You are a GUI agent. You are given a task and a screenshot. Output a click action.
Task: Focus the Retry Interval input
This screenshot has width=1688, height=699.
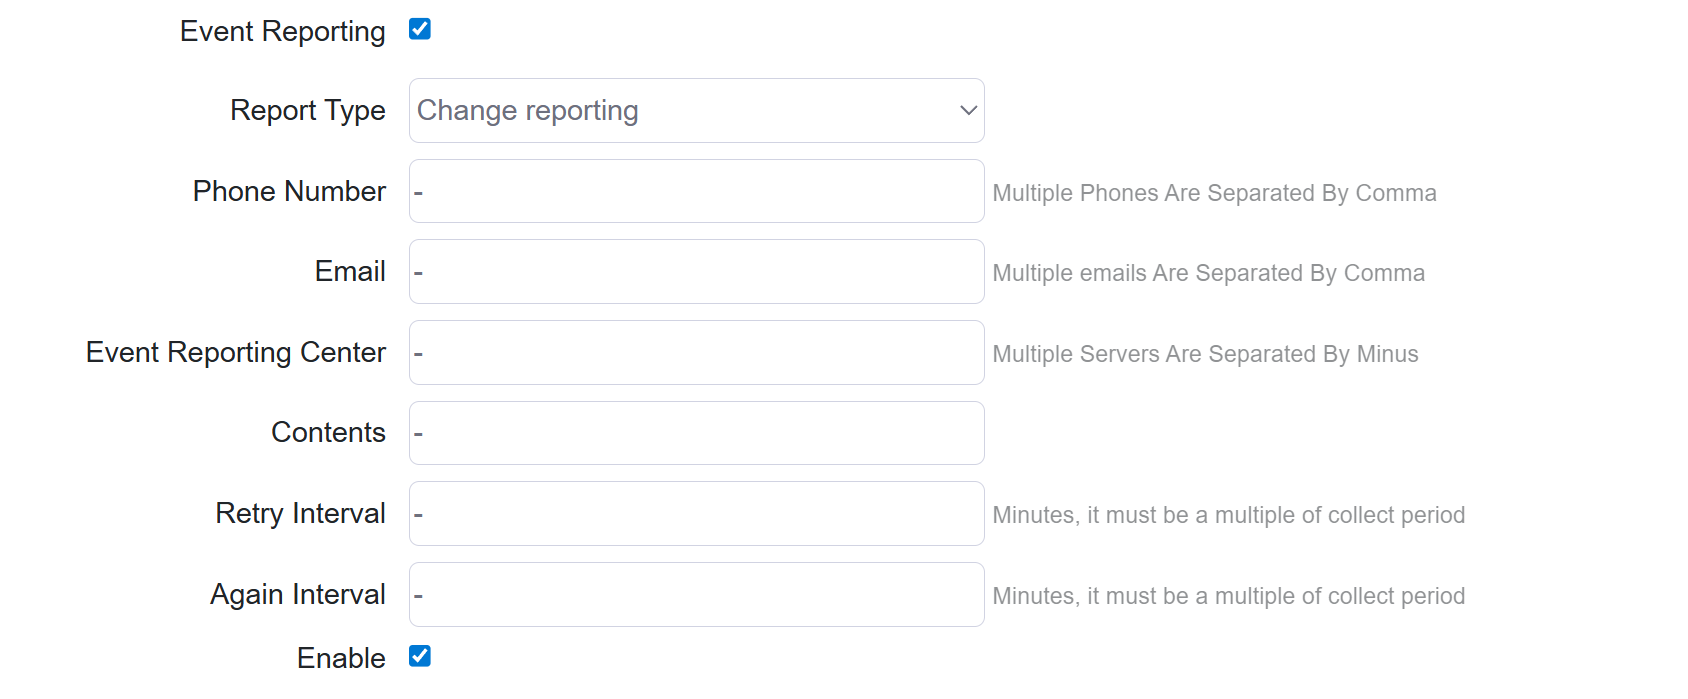[696, 513]
